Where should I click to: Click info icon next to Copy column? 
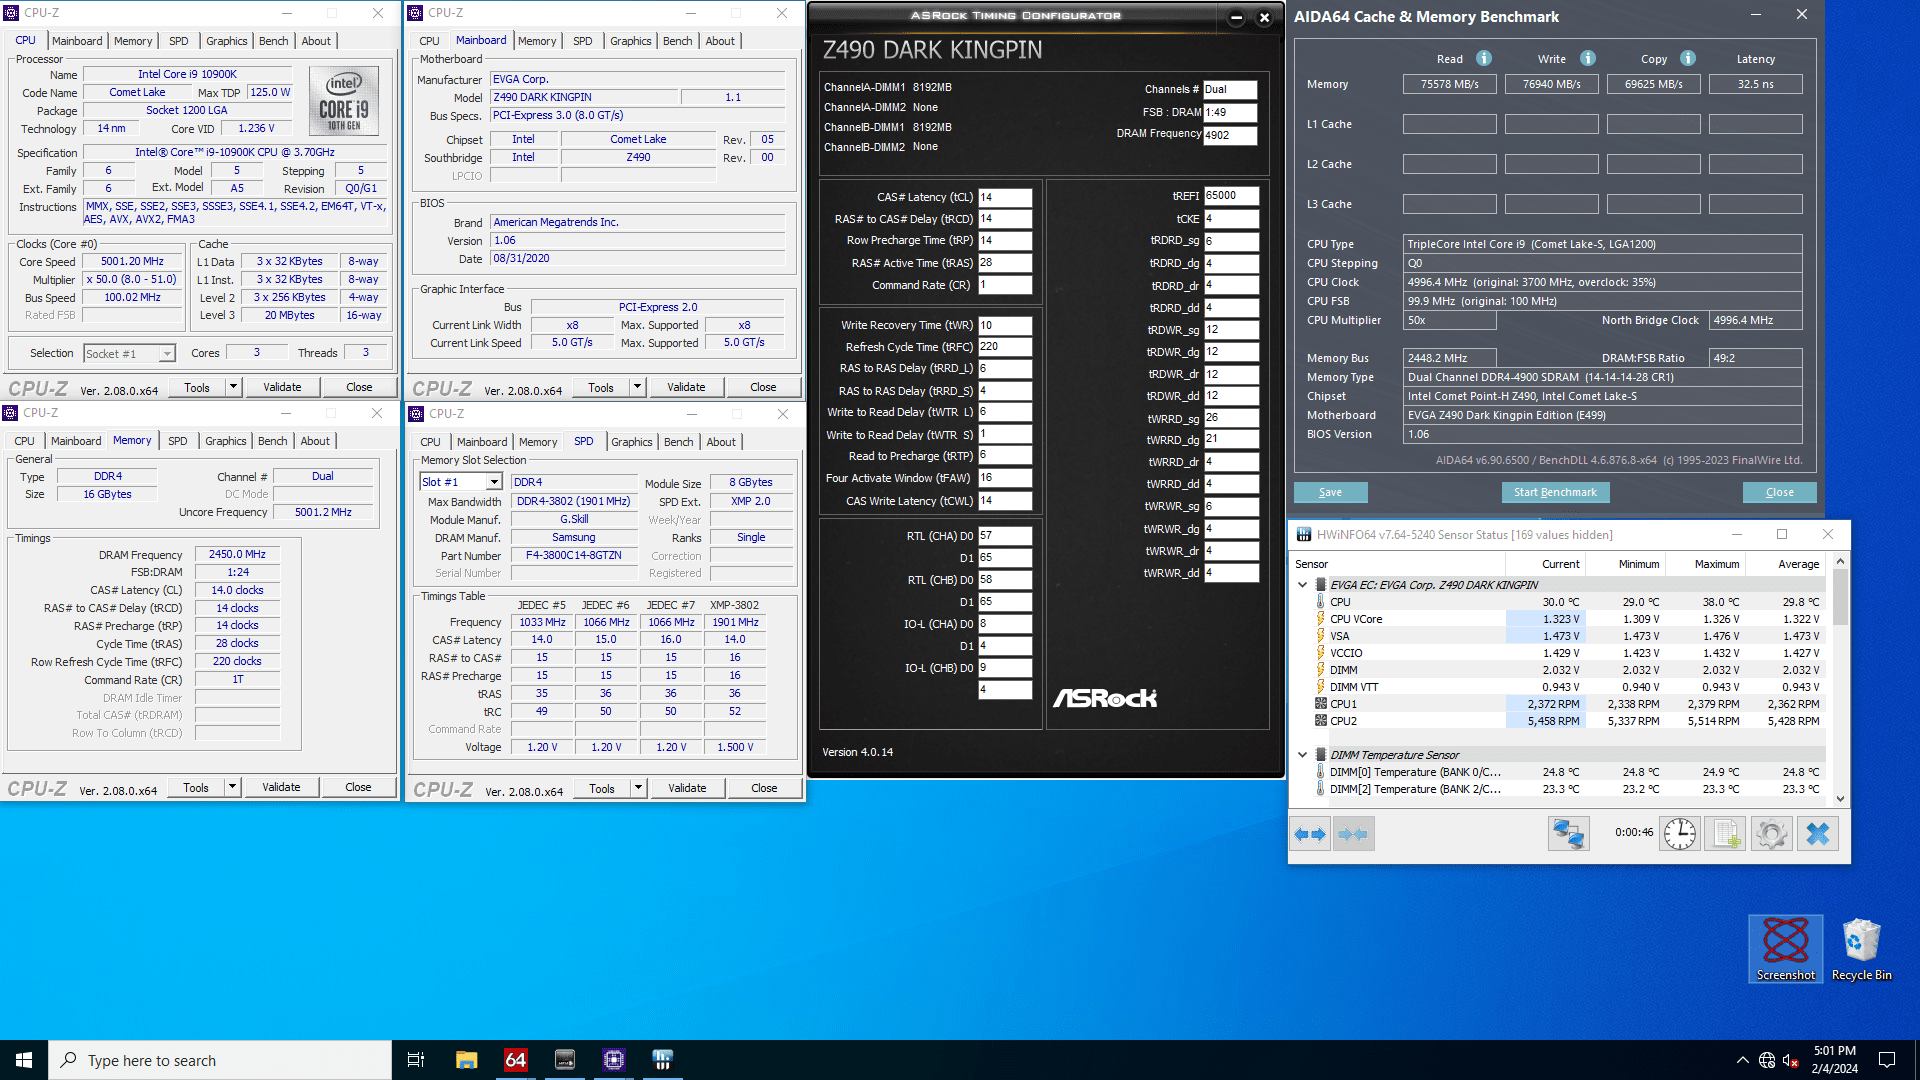1688,59
